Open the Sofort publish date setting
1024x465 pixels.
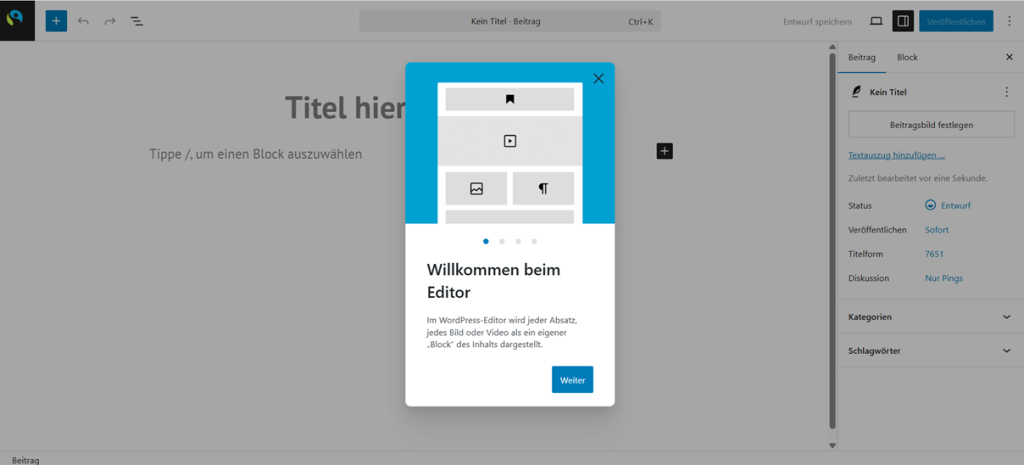pos(937,230)
